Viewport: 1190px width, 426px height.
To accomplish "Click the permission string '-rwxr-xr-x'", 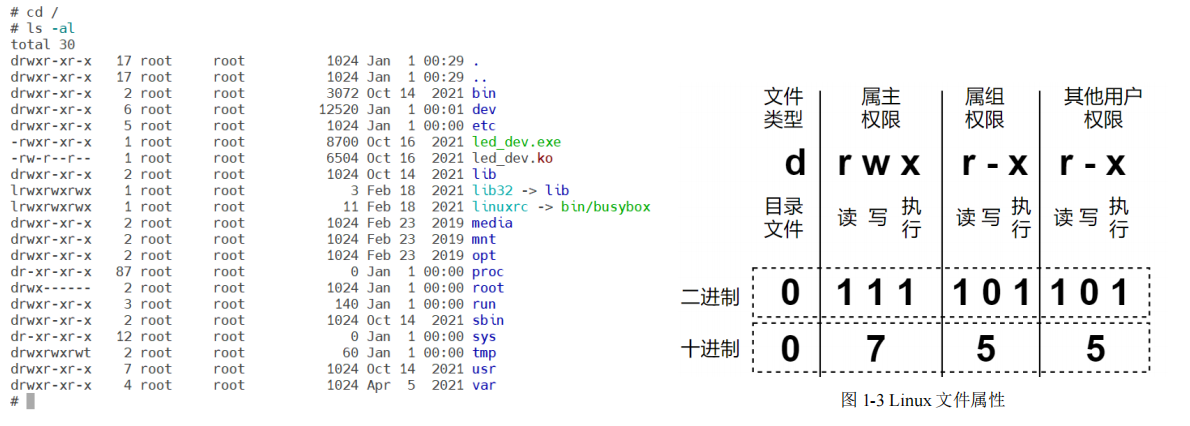I will pyautogui.click(x=51, y=142).
